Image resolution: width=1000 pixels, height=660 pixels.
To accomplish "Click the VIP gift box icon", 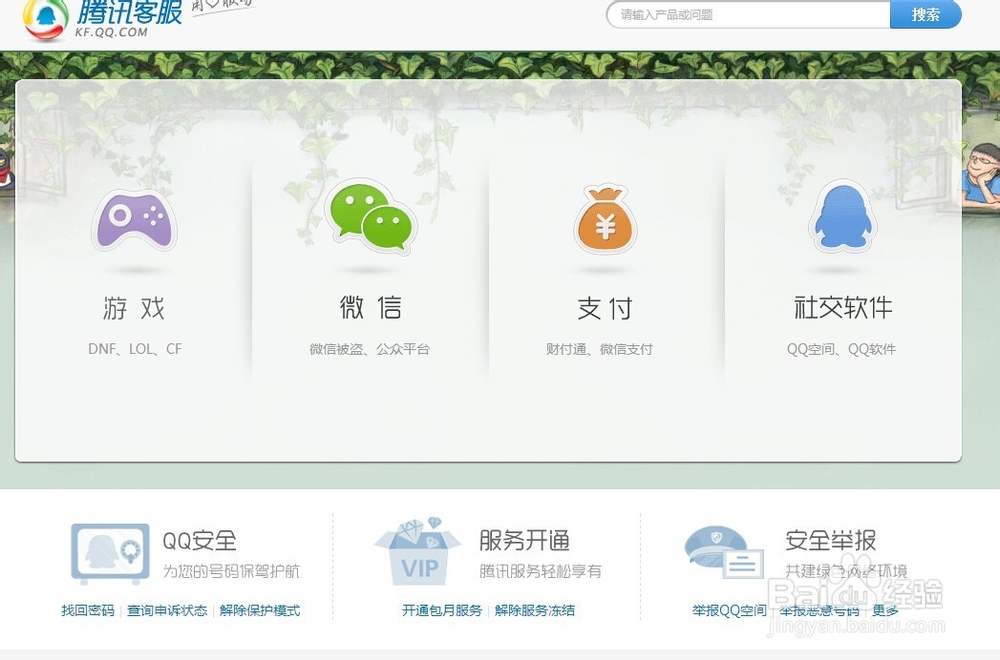I will pos(418,552).
